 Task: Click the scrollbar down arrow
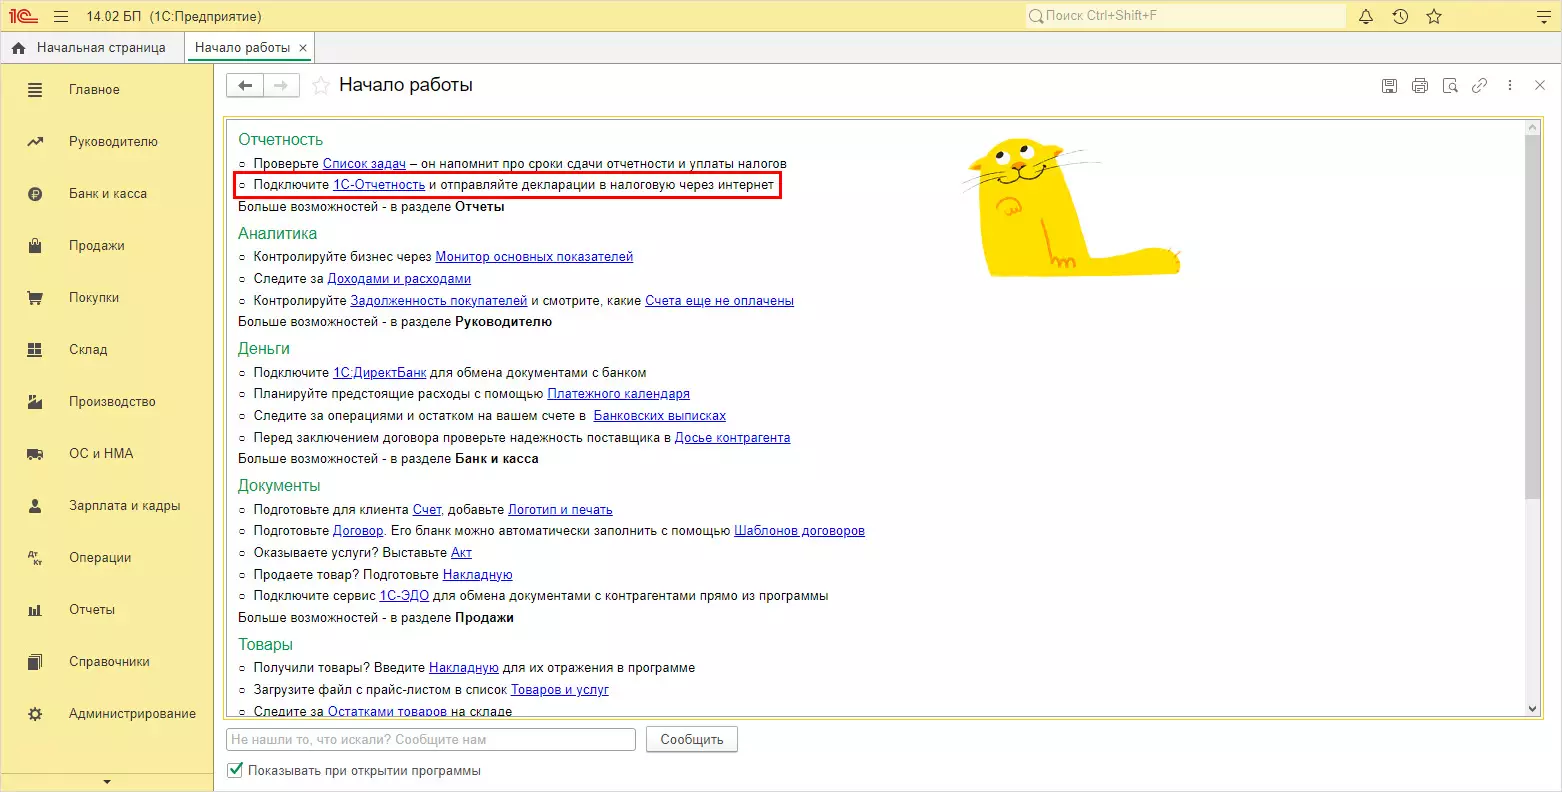coord(1532,708)
